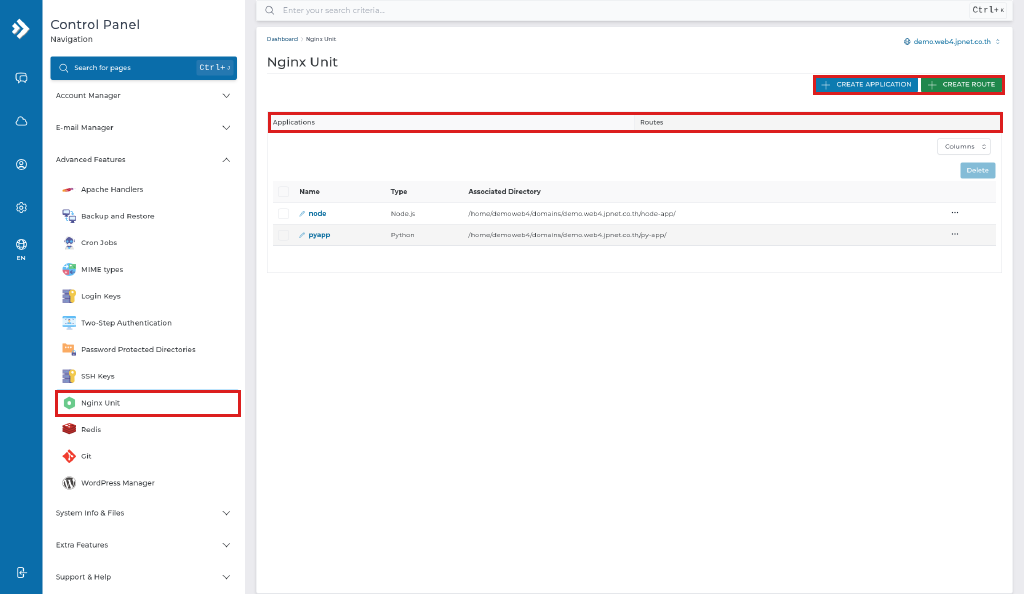Viewport: 1024px width, 594px height.
Task: Click the magnifier icon in top search bar
Action: 270,10
